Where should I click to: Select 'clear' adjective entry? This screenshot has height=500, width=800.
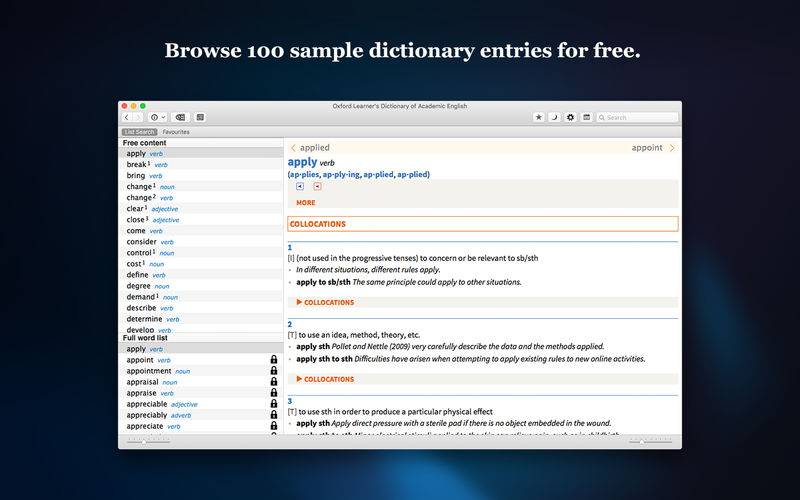coord(201,209)
